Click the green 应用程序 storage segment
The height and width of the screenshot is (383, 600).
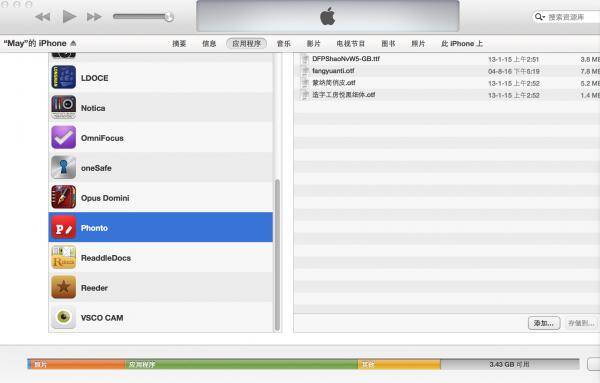[241, 364]
